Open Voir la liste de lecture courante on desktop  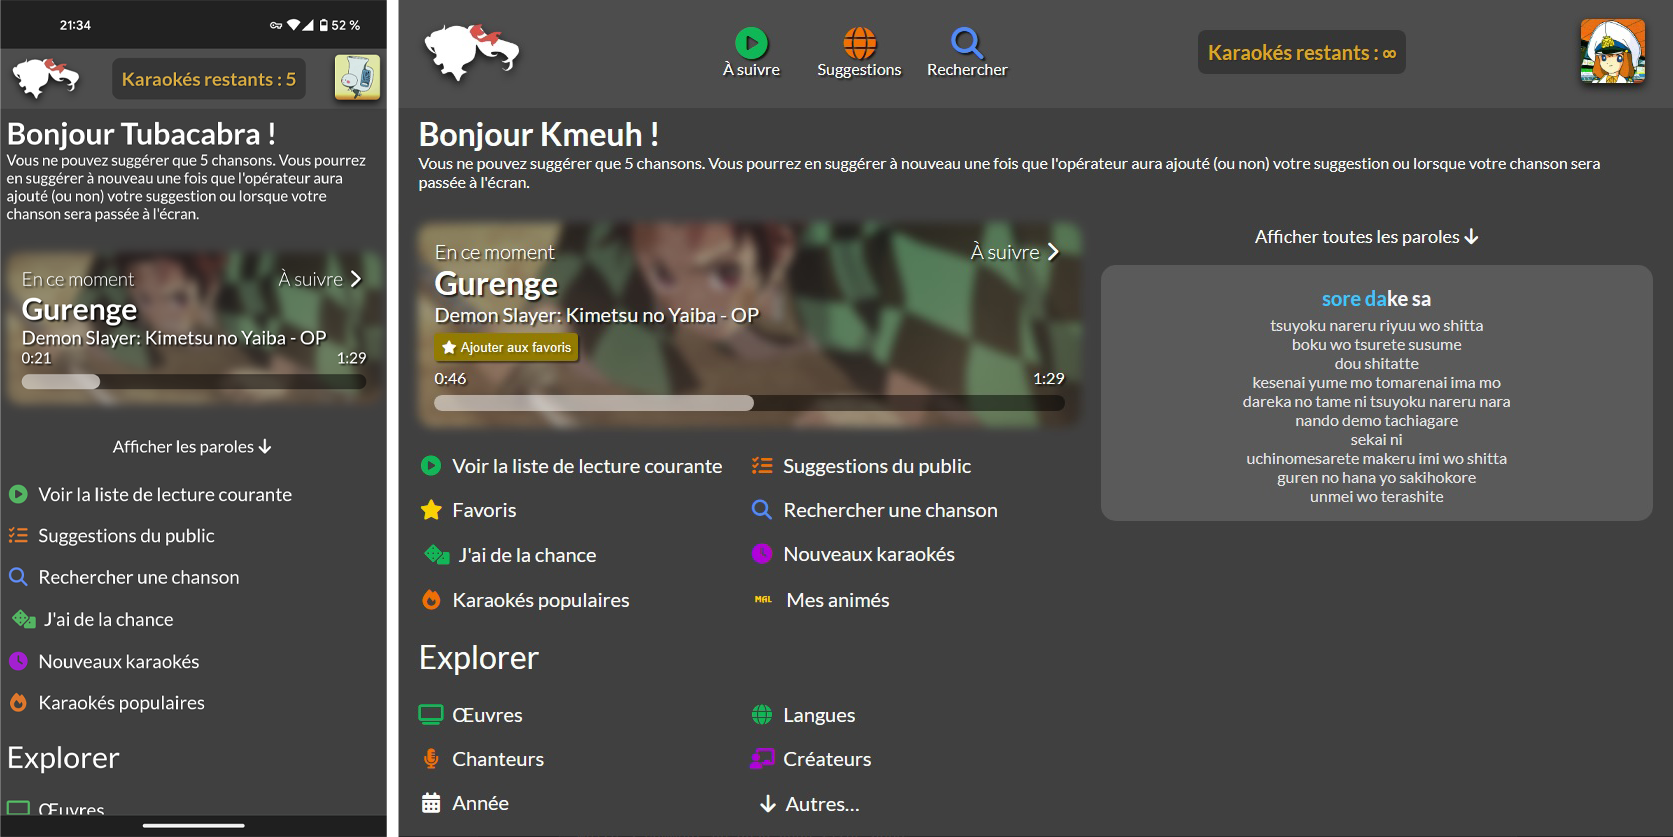[571, 466]
